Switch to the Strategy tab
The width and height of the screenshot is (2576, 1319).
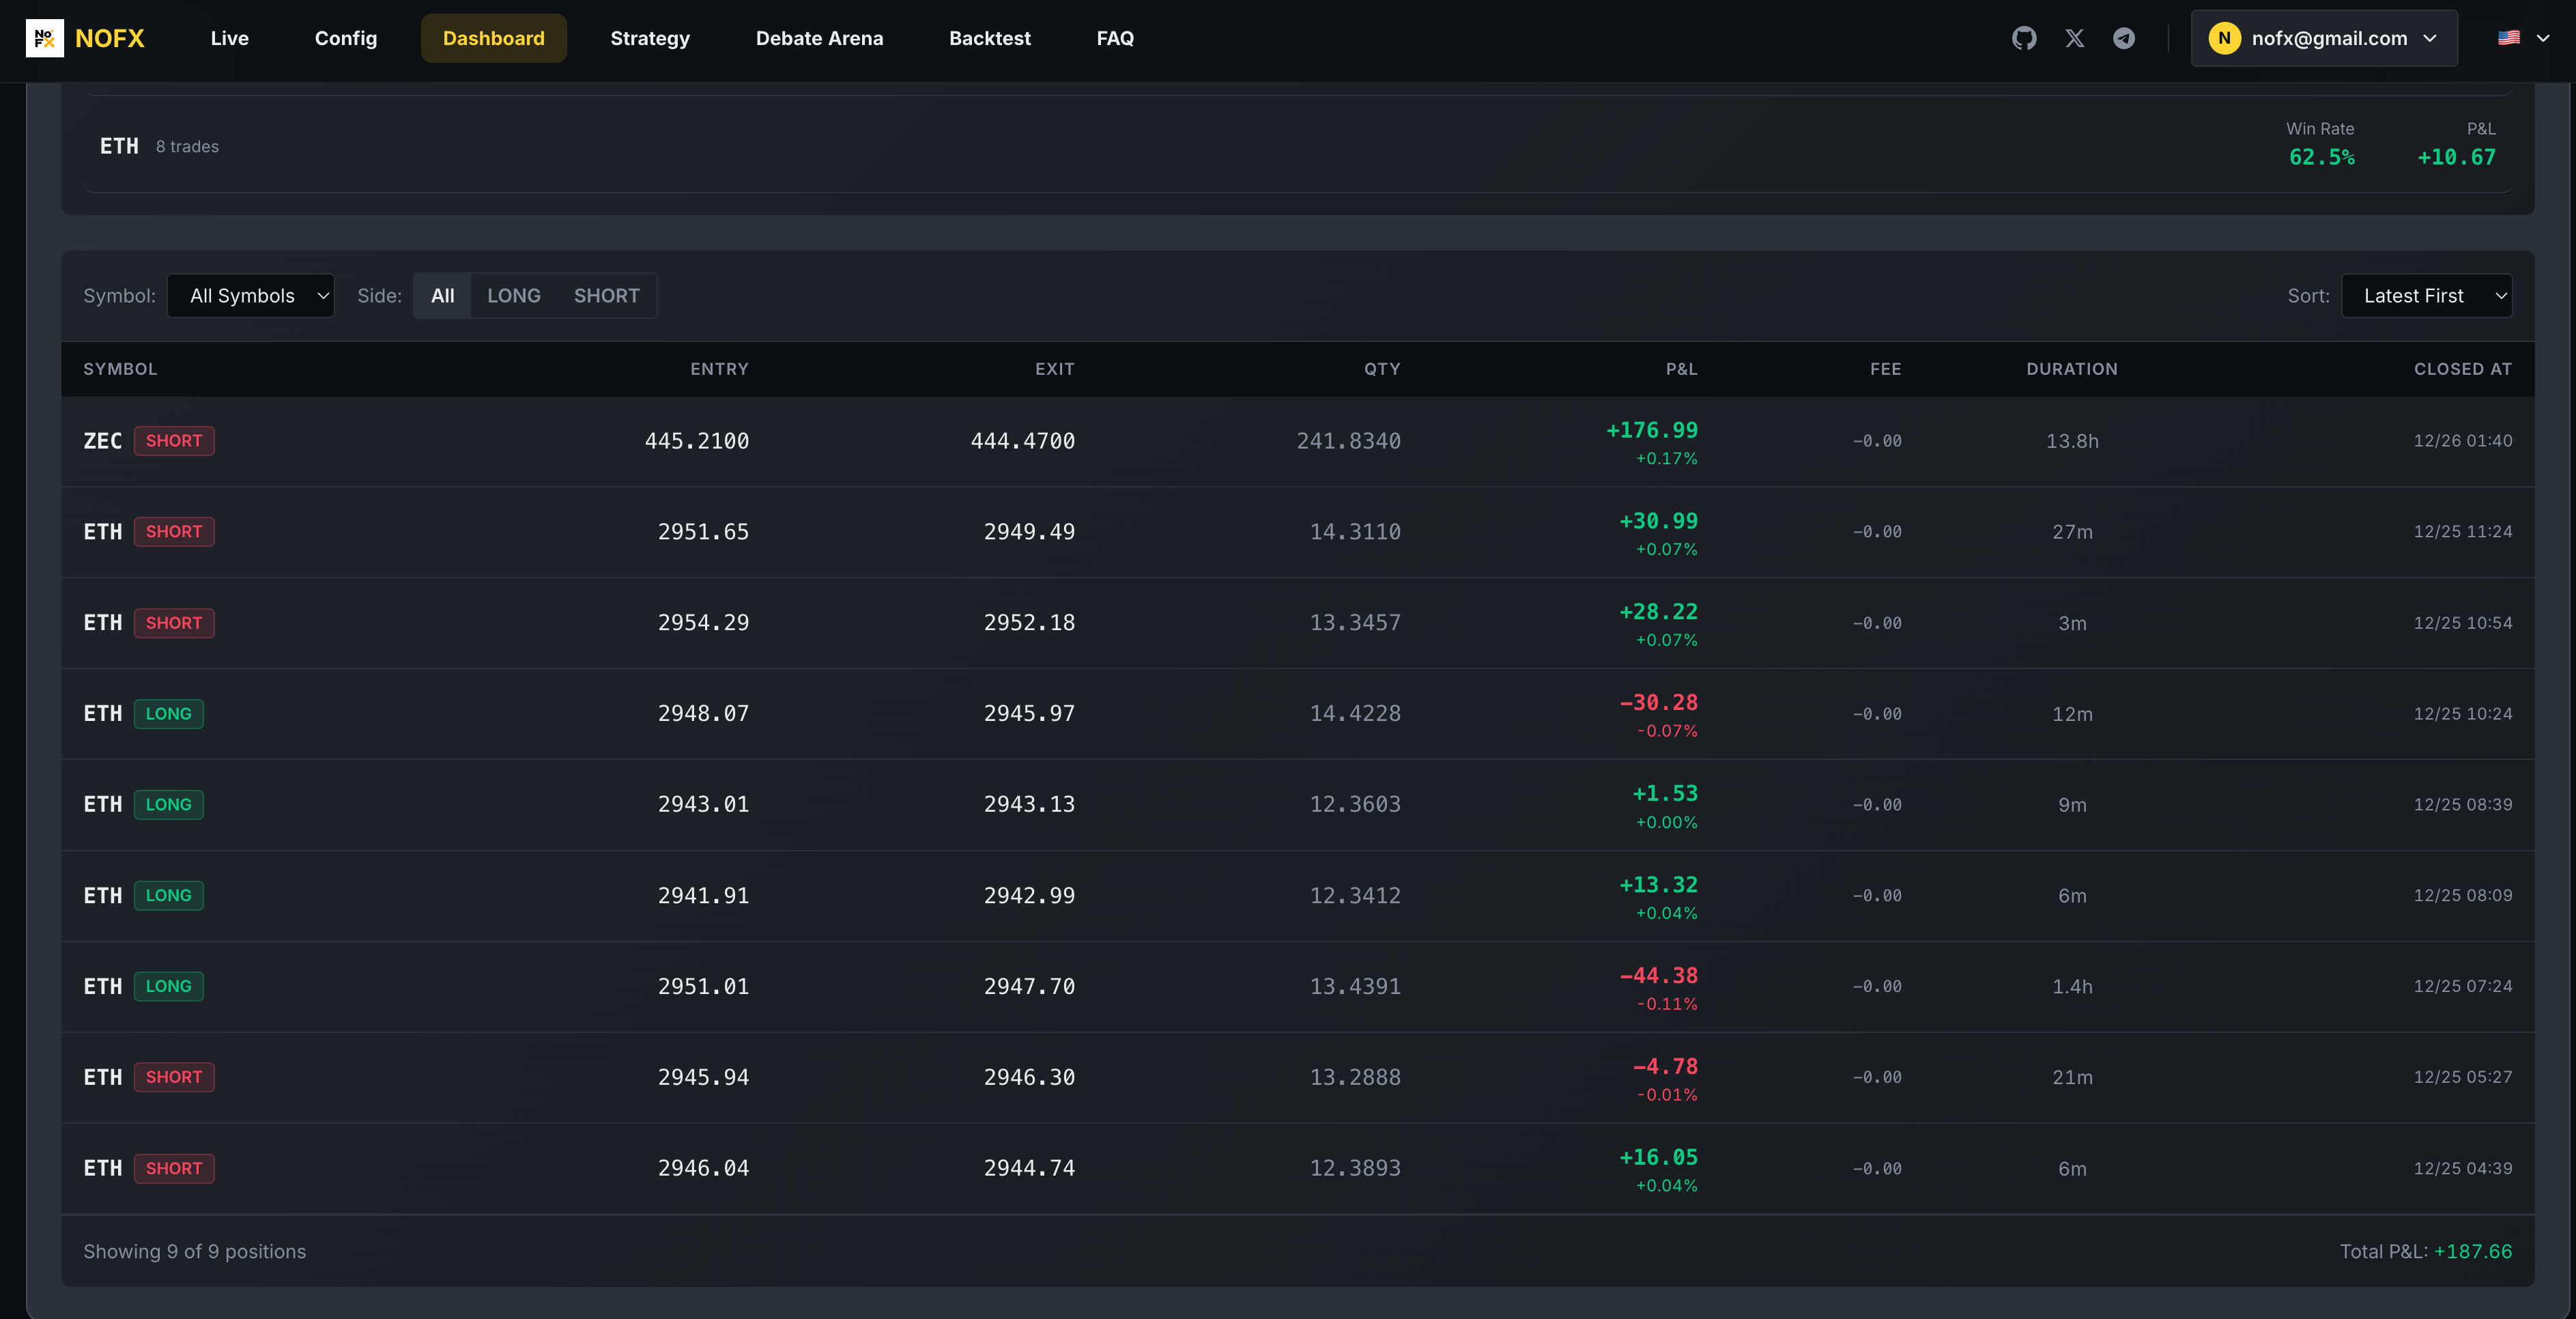pyautogui.click(x=650, y=38)
